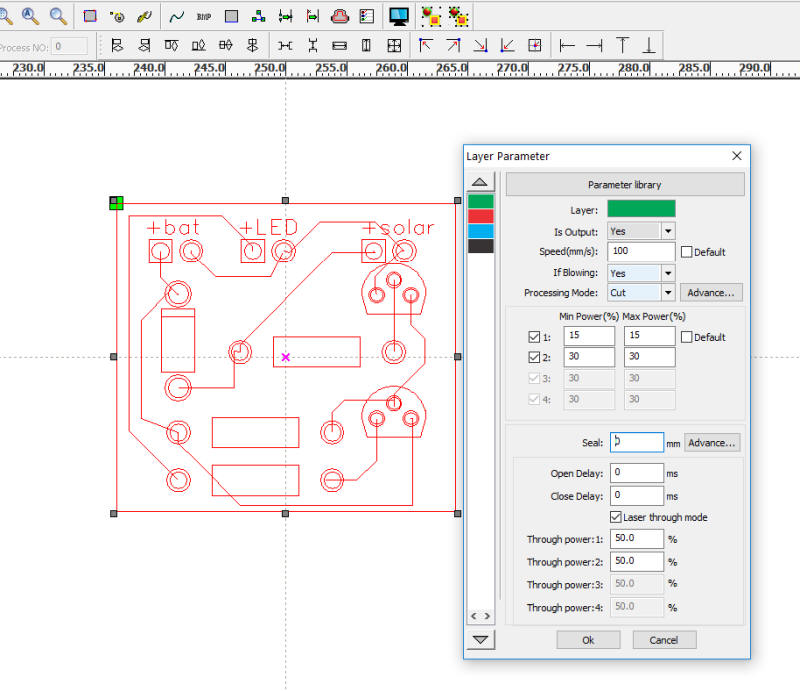Move object to bottom-right corner icon

(480, 46)
